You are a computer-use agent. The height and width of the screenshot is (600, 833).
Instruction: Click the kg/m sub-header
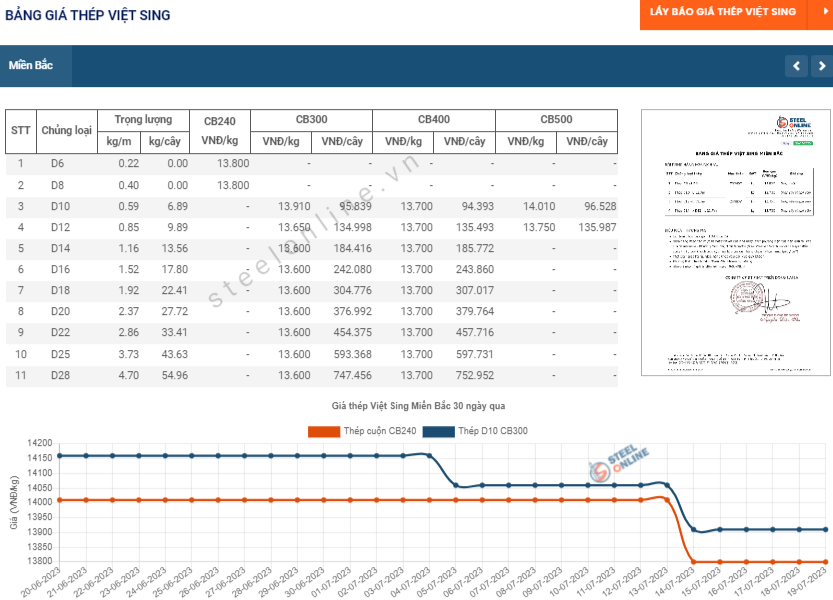(x=119, y=142)
